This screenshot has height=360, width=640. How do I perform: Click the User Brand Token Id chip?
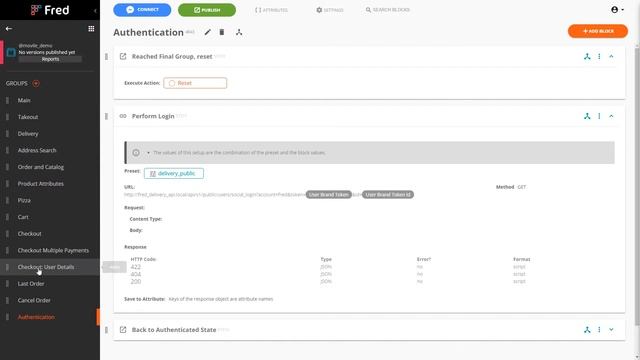(388, 195)
